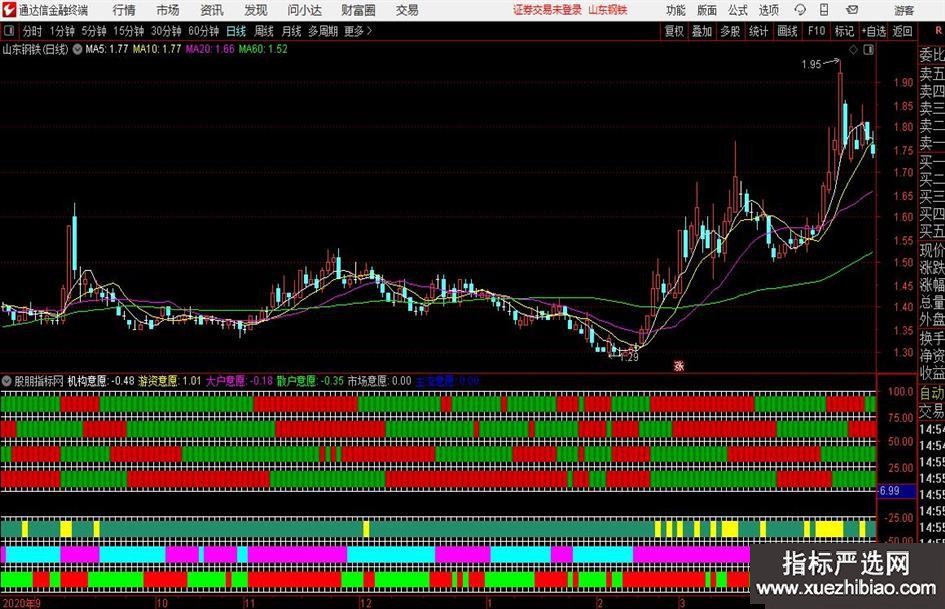Click the 机构意愿 indicator value label
This screenshot has height=609, width=945.
coord(101,381)
